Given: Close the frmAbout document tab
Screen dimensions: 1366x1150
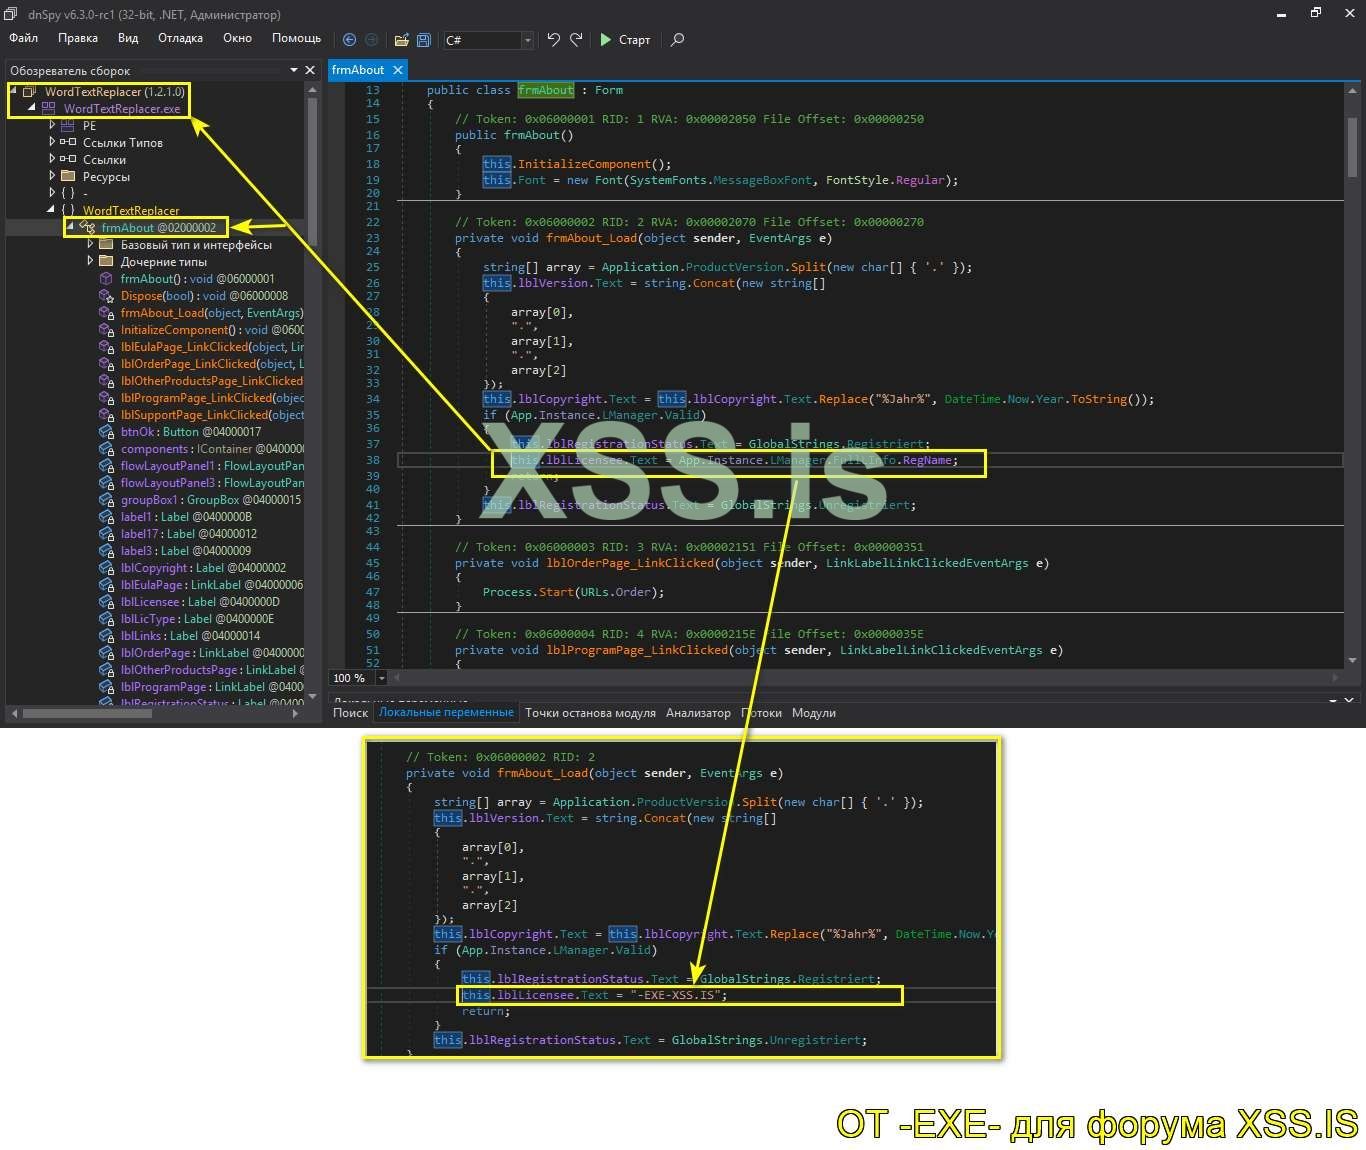Looking at the screenshot, I should (398, 70).
